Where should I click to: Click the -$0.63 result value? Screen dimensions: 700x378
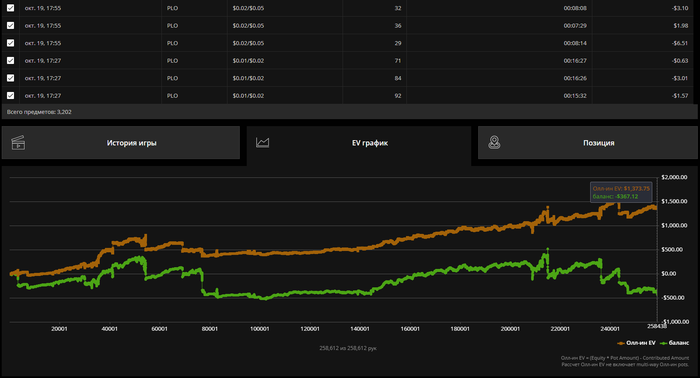[x=680, y=60]
